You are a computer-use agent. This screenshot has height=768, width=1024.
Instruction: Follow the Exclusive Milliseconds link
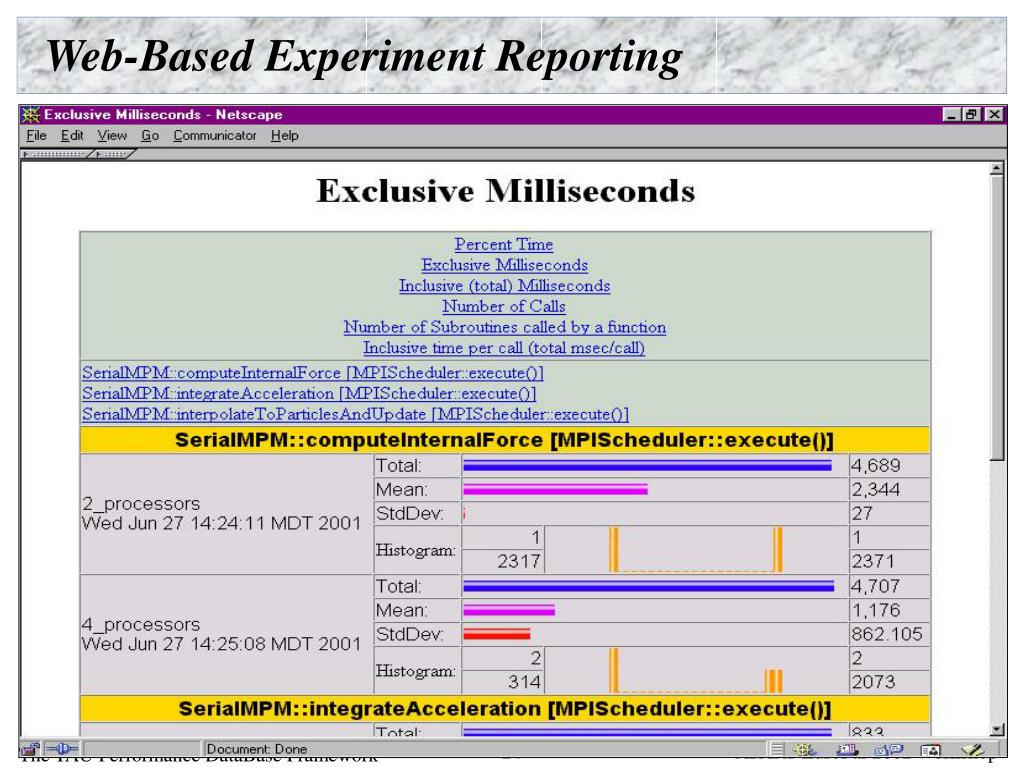(504, 265)
